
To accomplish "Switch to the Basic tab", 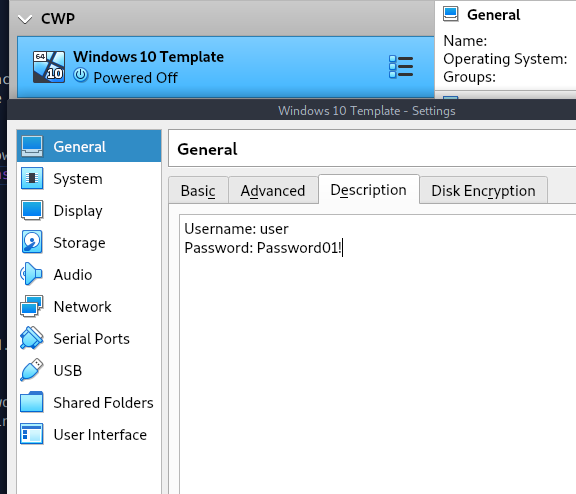I will point(198,190).
